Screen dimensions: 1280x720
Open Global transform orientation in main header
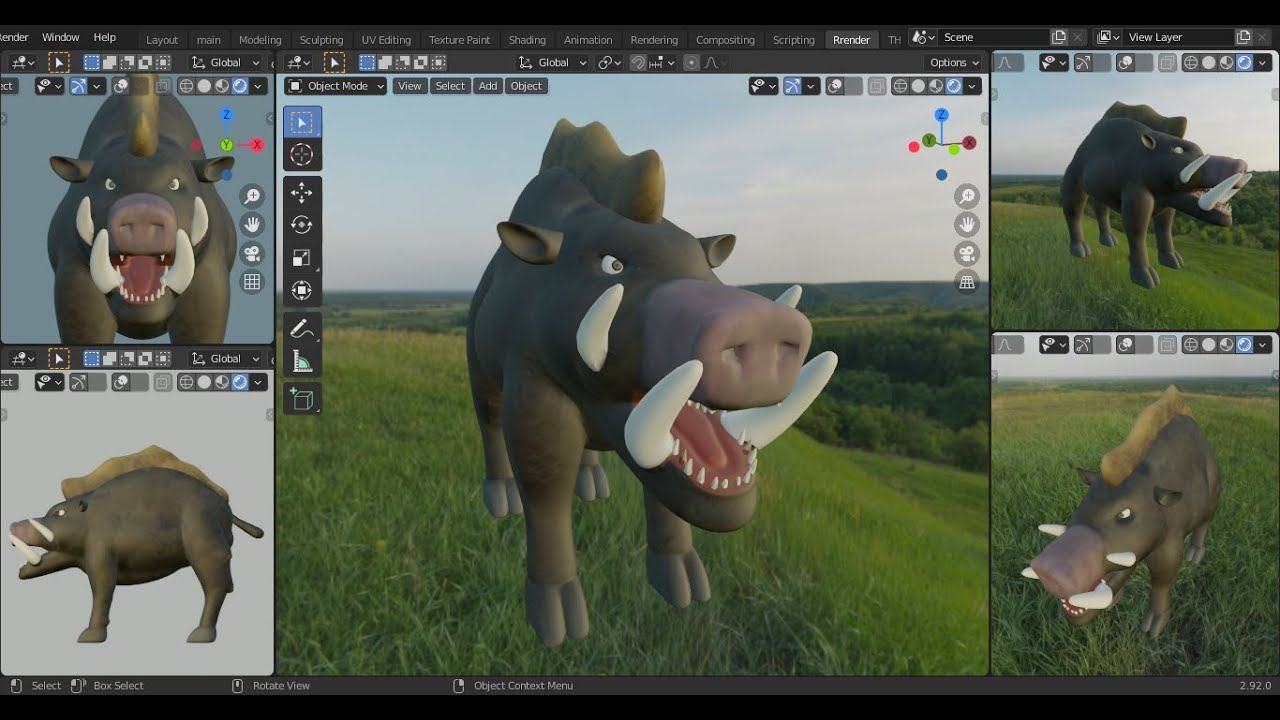click(553, 62)
